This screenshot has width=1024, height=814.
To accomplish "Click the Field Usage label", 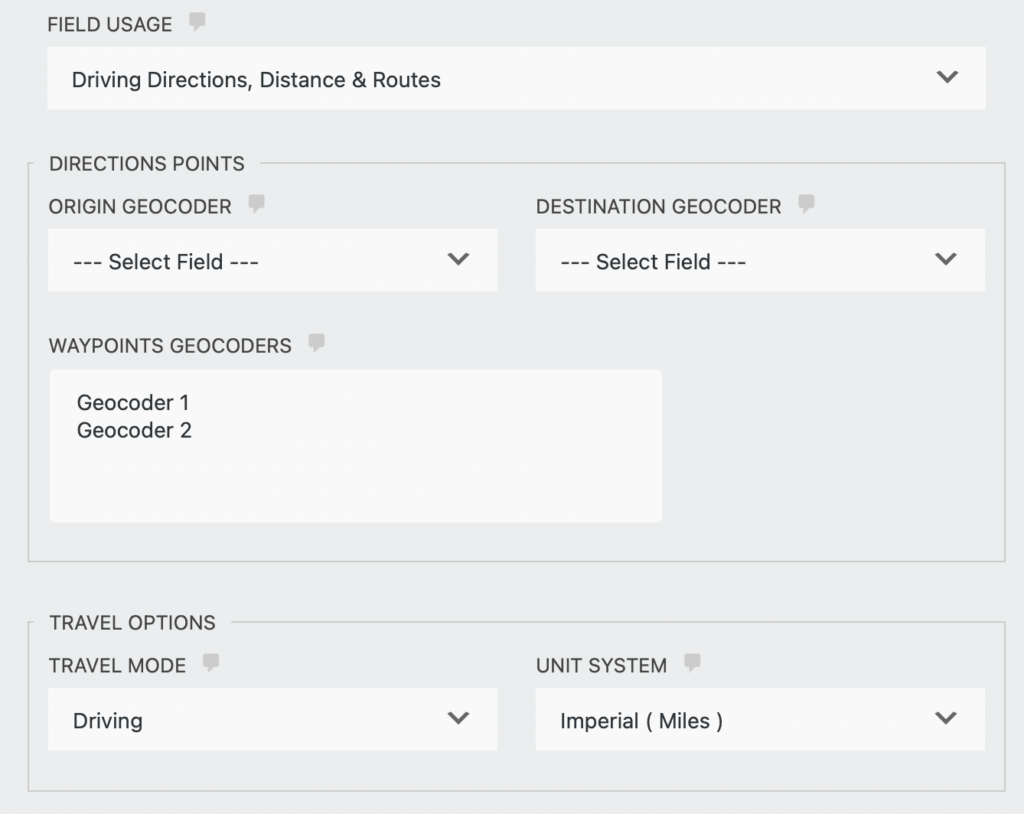I will [110, 25].
